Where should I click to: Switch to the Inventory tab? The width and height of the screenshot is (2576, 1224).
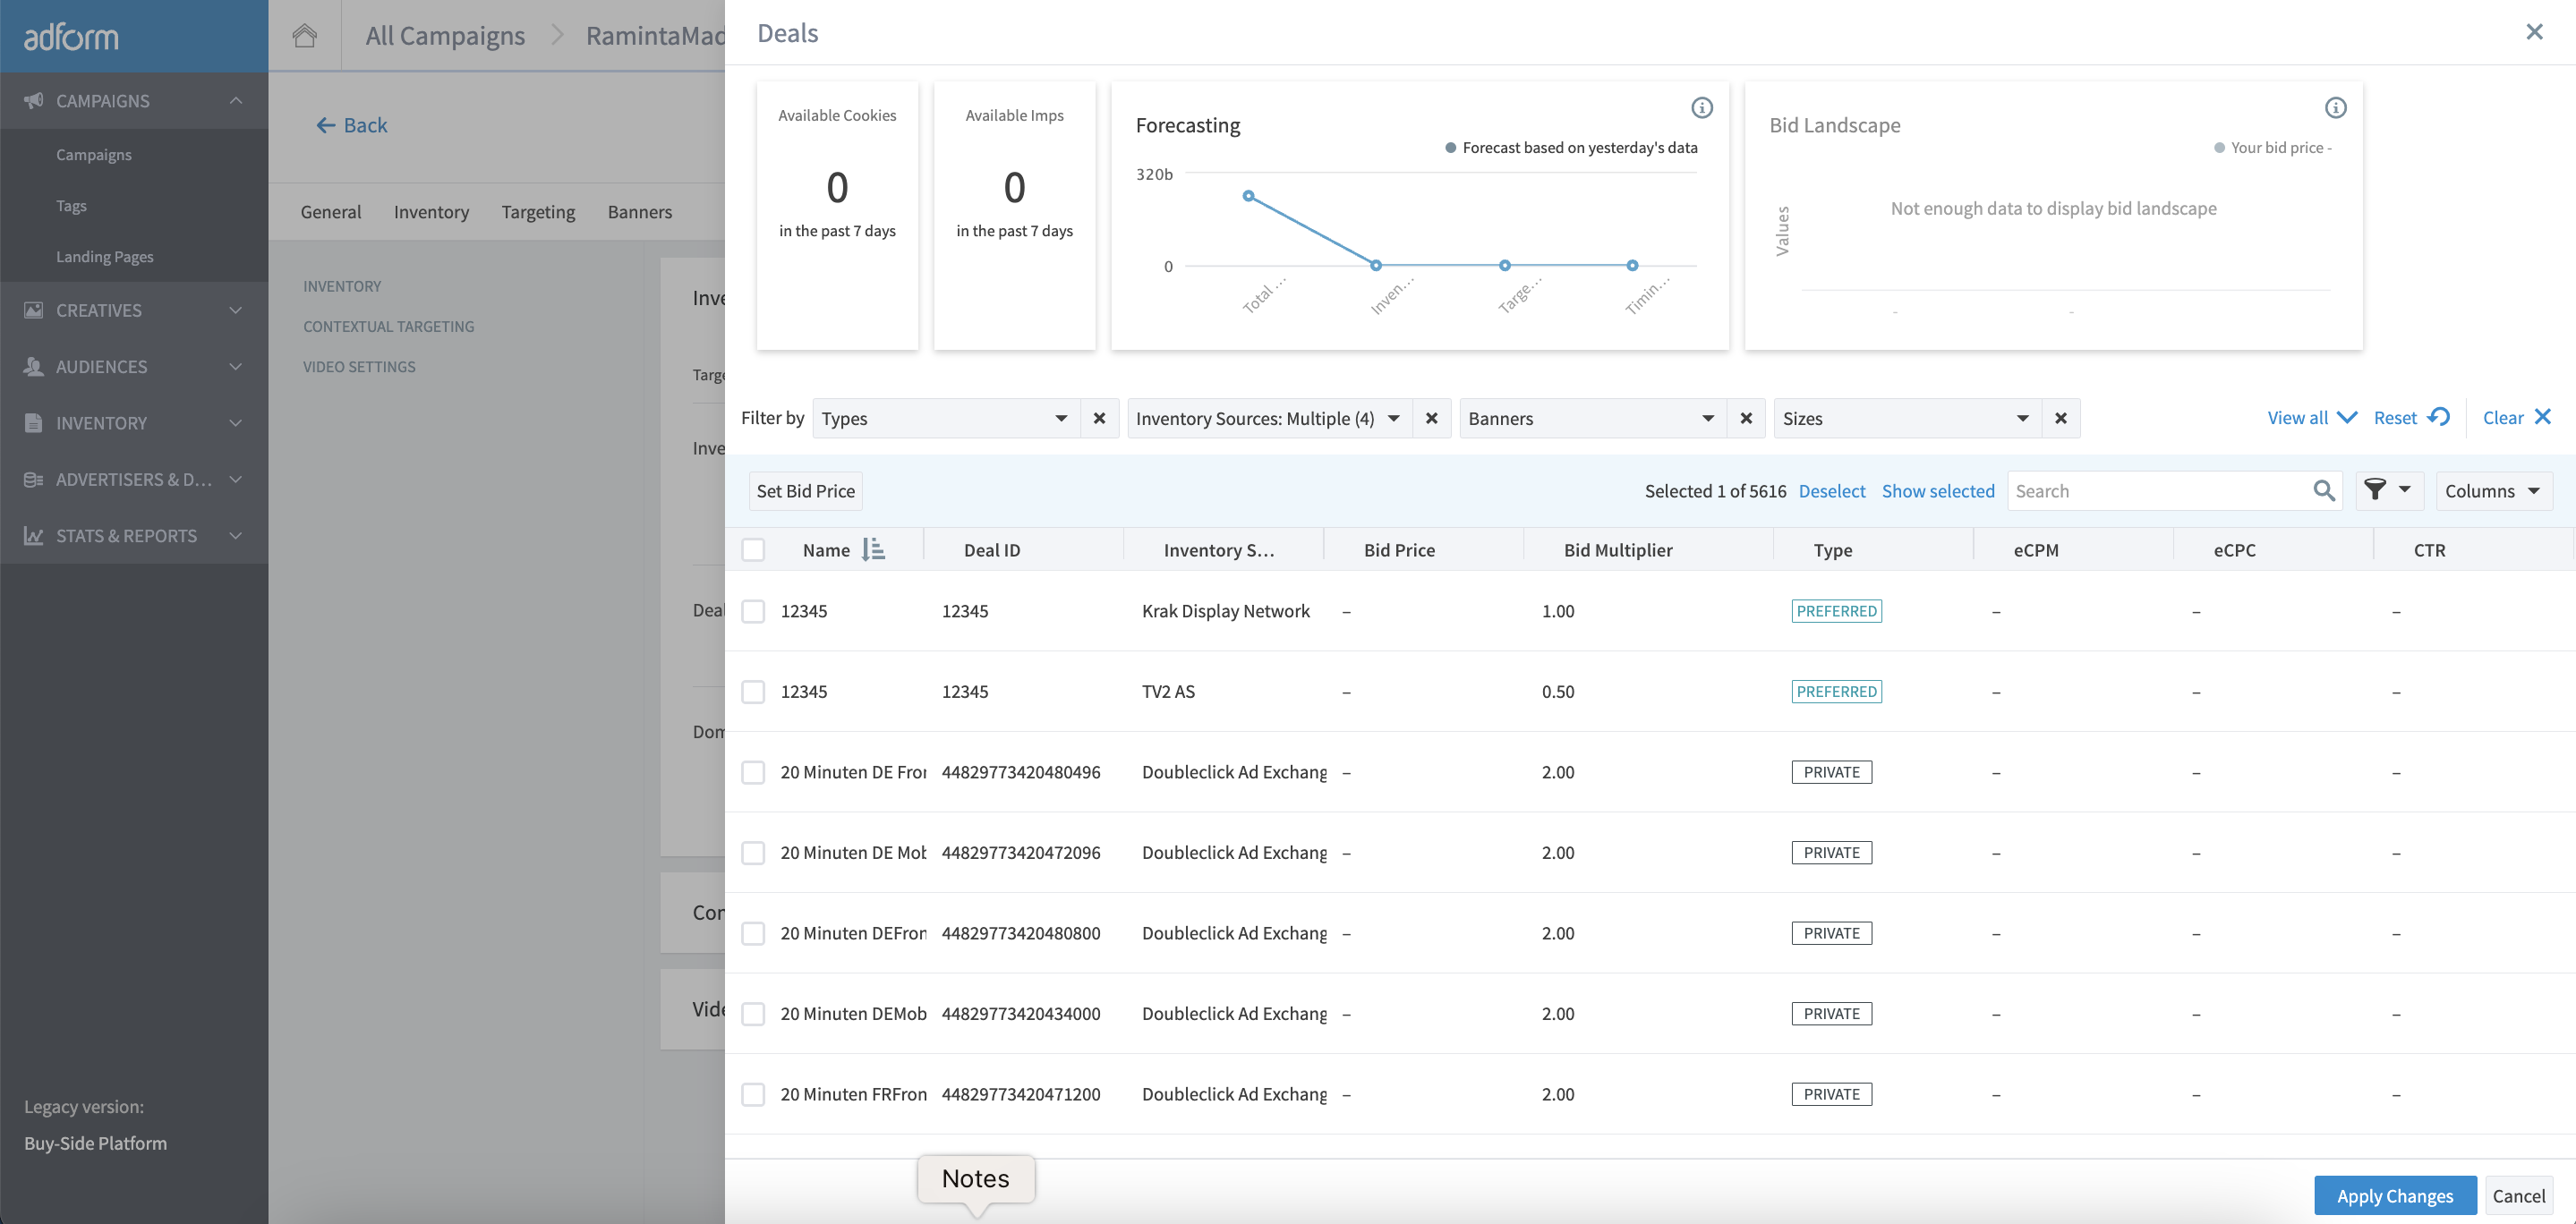coord(431,211)
